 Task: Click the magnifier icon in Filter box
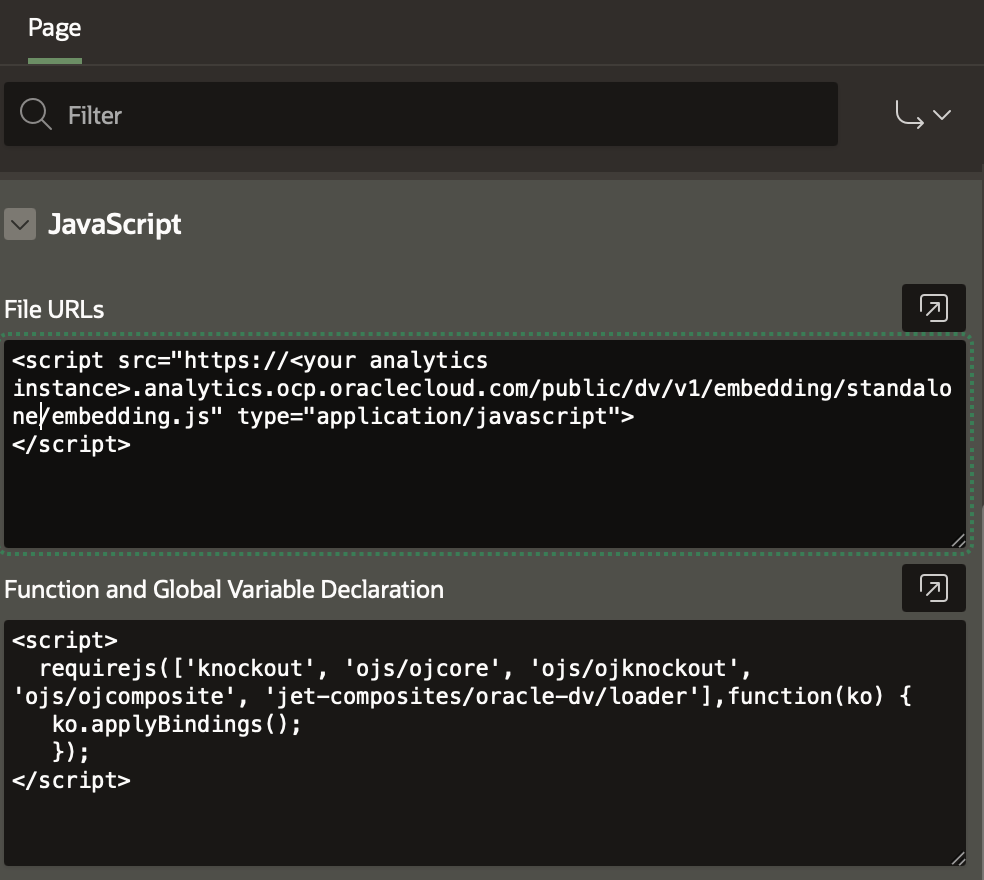[x=35, y=114]
